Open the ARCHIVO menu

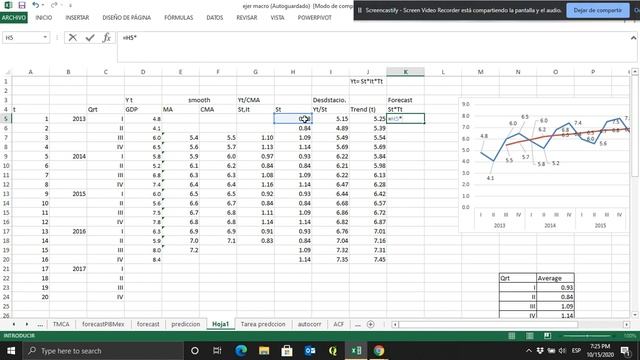14,18
